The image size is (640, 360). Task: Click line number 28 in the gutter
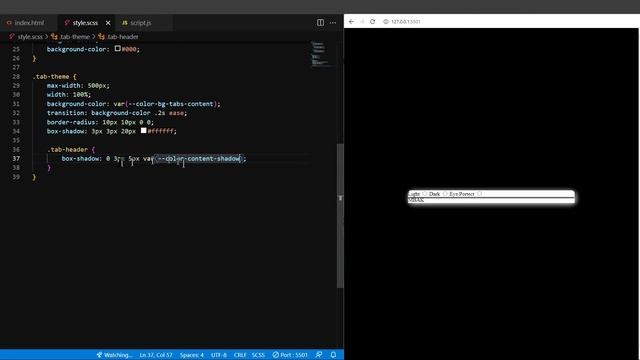tap(16, 76)
